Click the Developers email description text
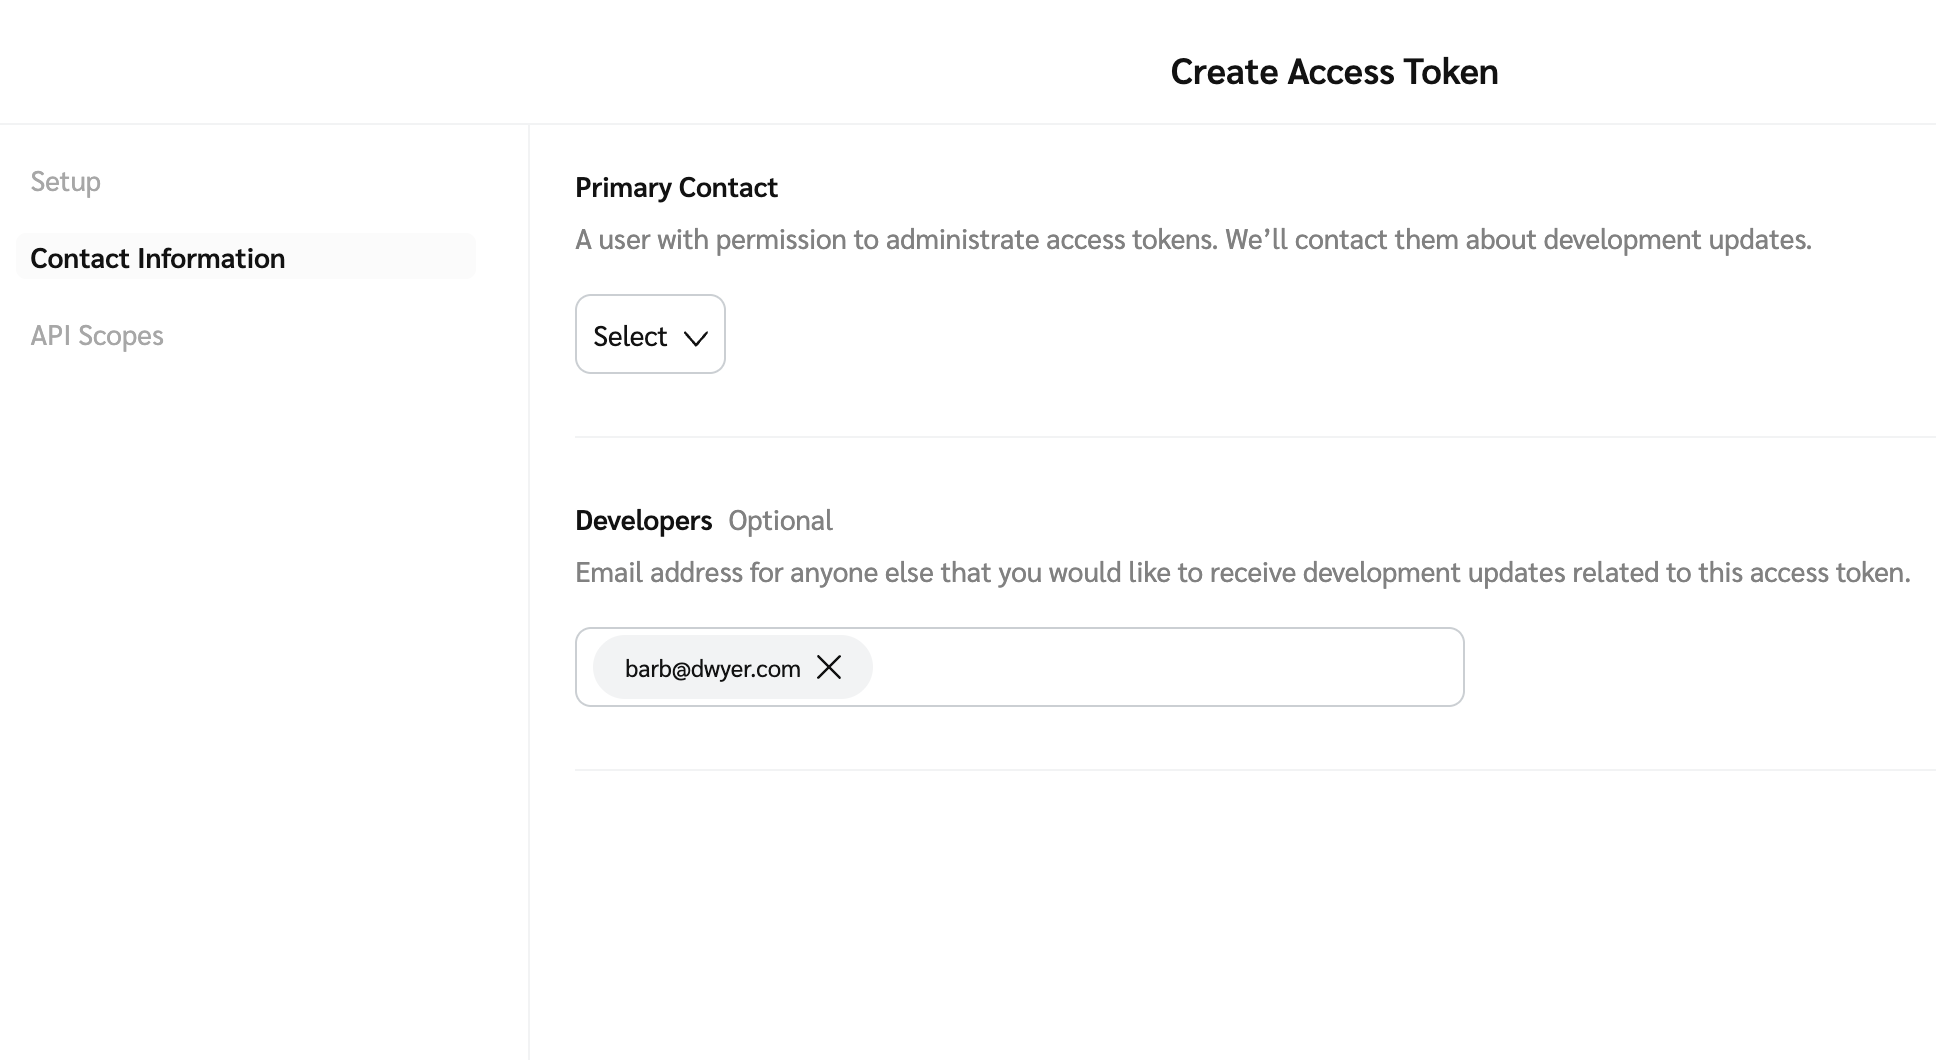 [x=1242, y=573]
